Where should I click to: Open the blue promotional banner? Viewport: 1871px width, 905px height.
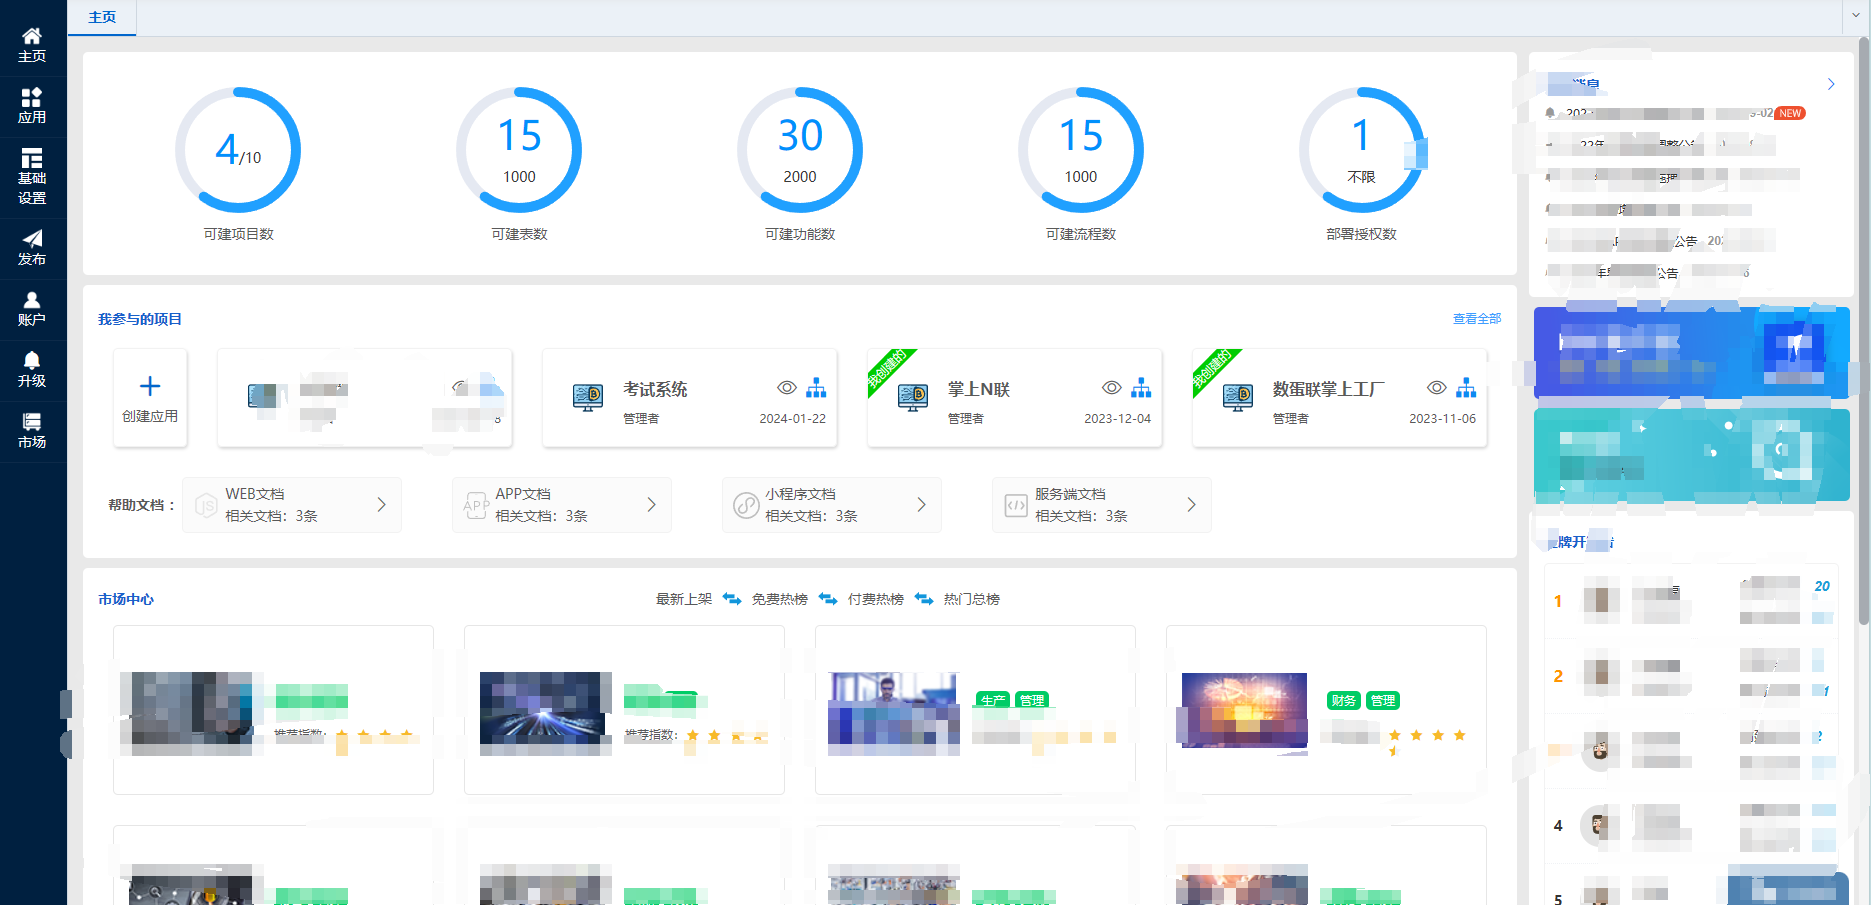pos(1692,352)
